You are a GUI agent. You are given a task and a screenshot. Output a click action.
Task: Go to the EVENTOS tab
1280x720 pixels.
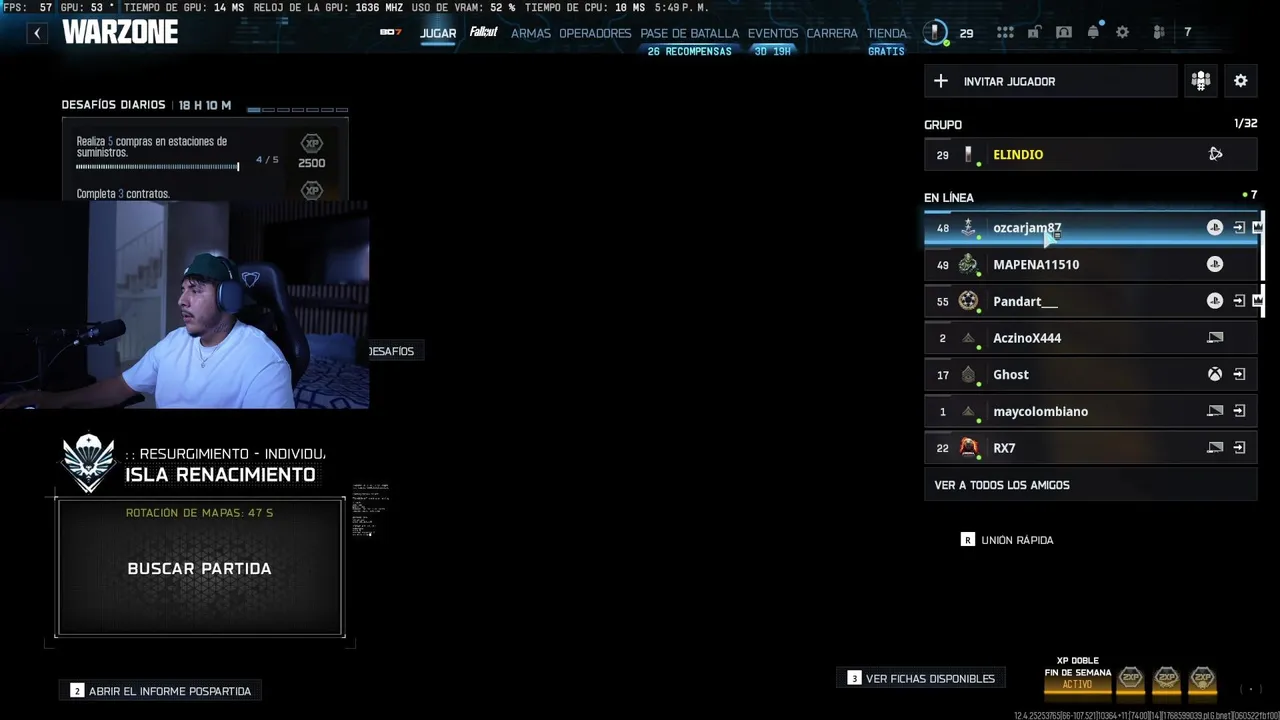click(773, 33)
